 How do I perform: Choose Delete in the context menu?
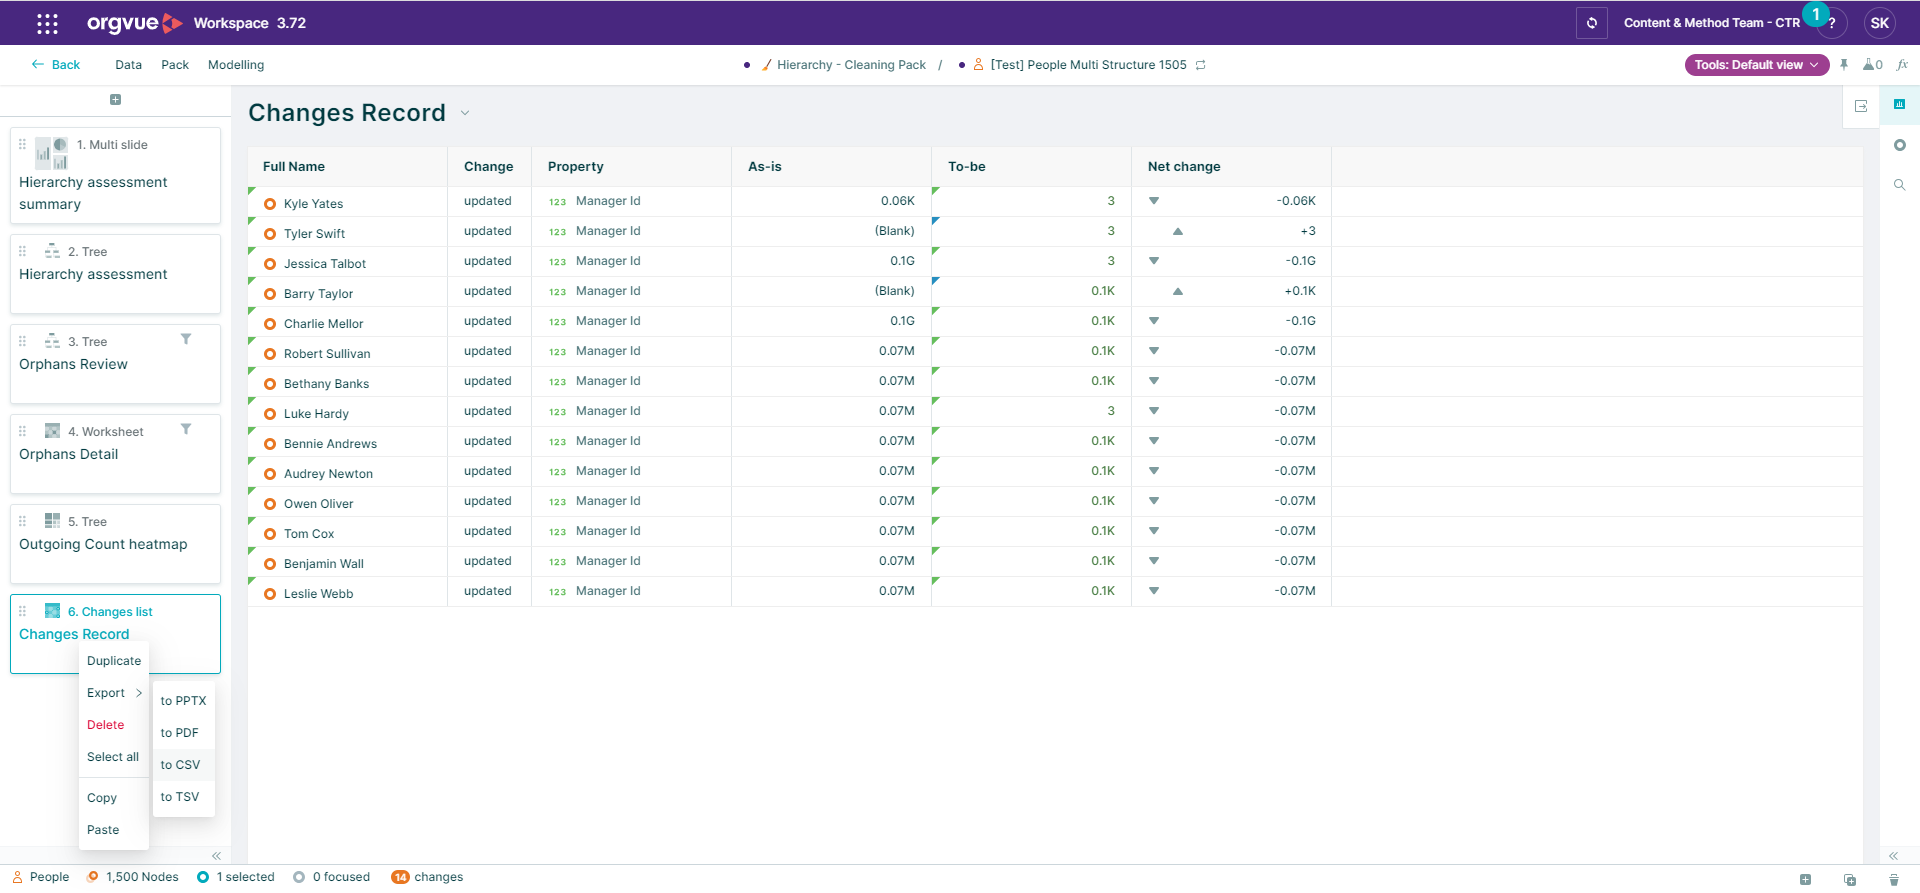coord(106,725)
